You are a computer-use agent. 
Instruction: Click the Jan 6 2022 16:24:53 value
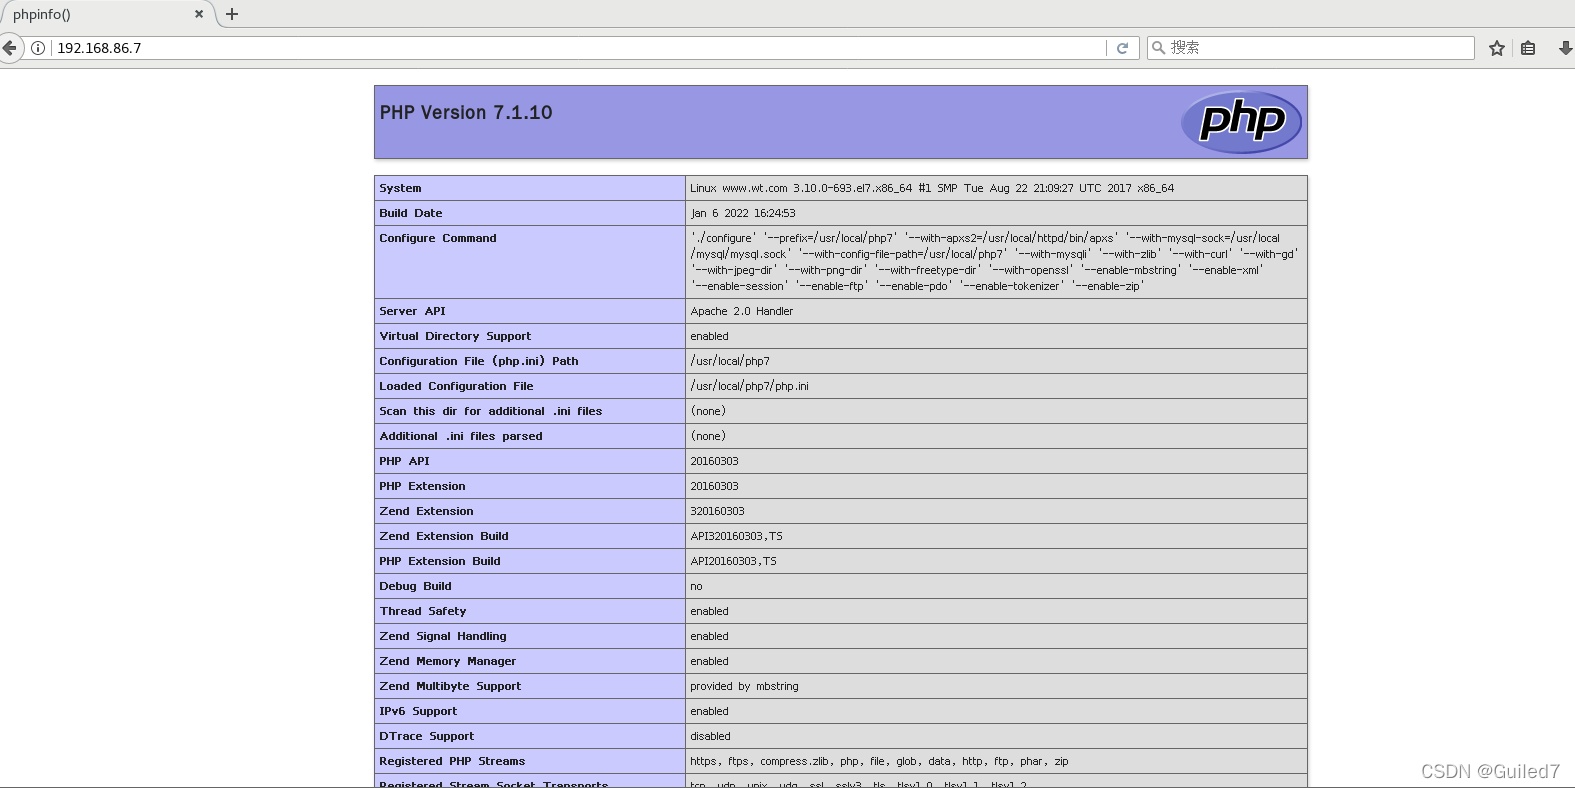point(743,213)
